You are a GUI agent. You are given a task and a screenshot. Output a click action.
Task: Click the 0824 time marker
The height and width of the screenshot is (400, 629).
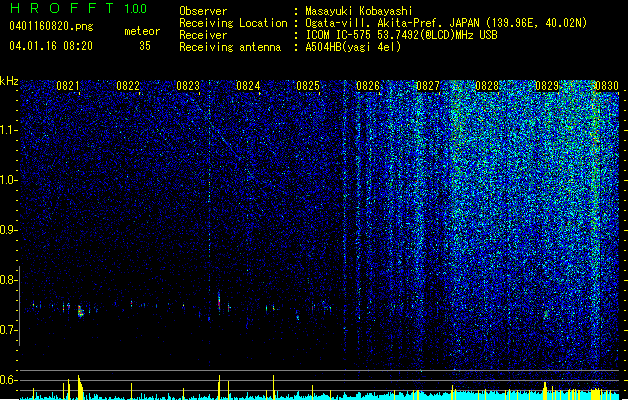(248, 86)
